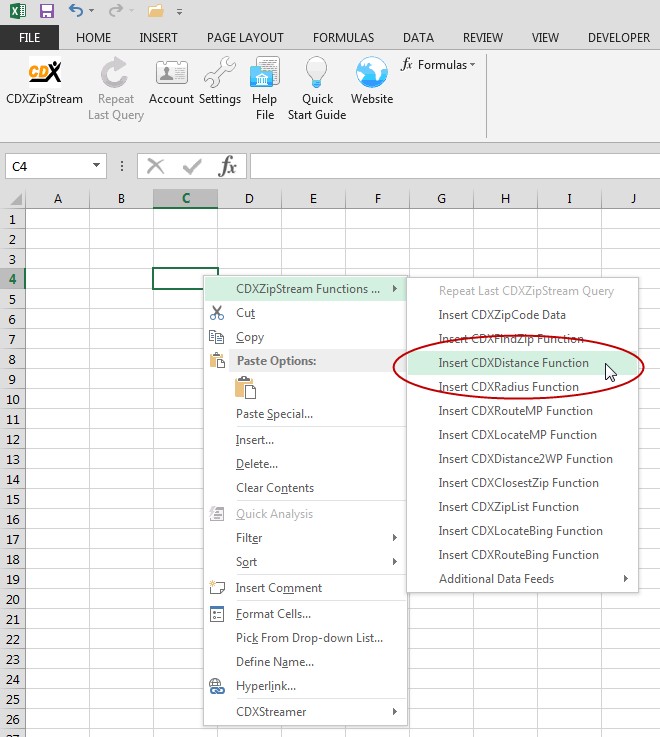Switch to the DATA tab

point(418,38)
